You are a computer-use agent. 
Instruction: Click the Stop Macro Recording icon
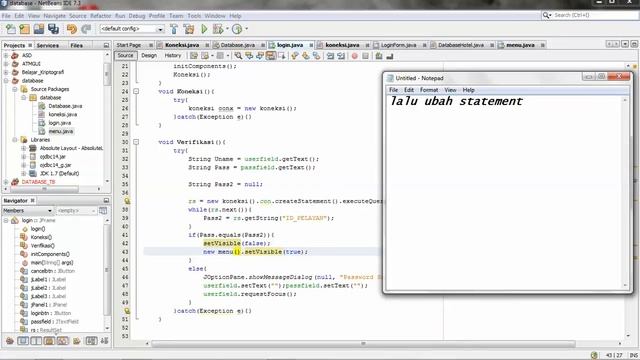click(365, 56)
